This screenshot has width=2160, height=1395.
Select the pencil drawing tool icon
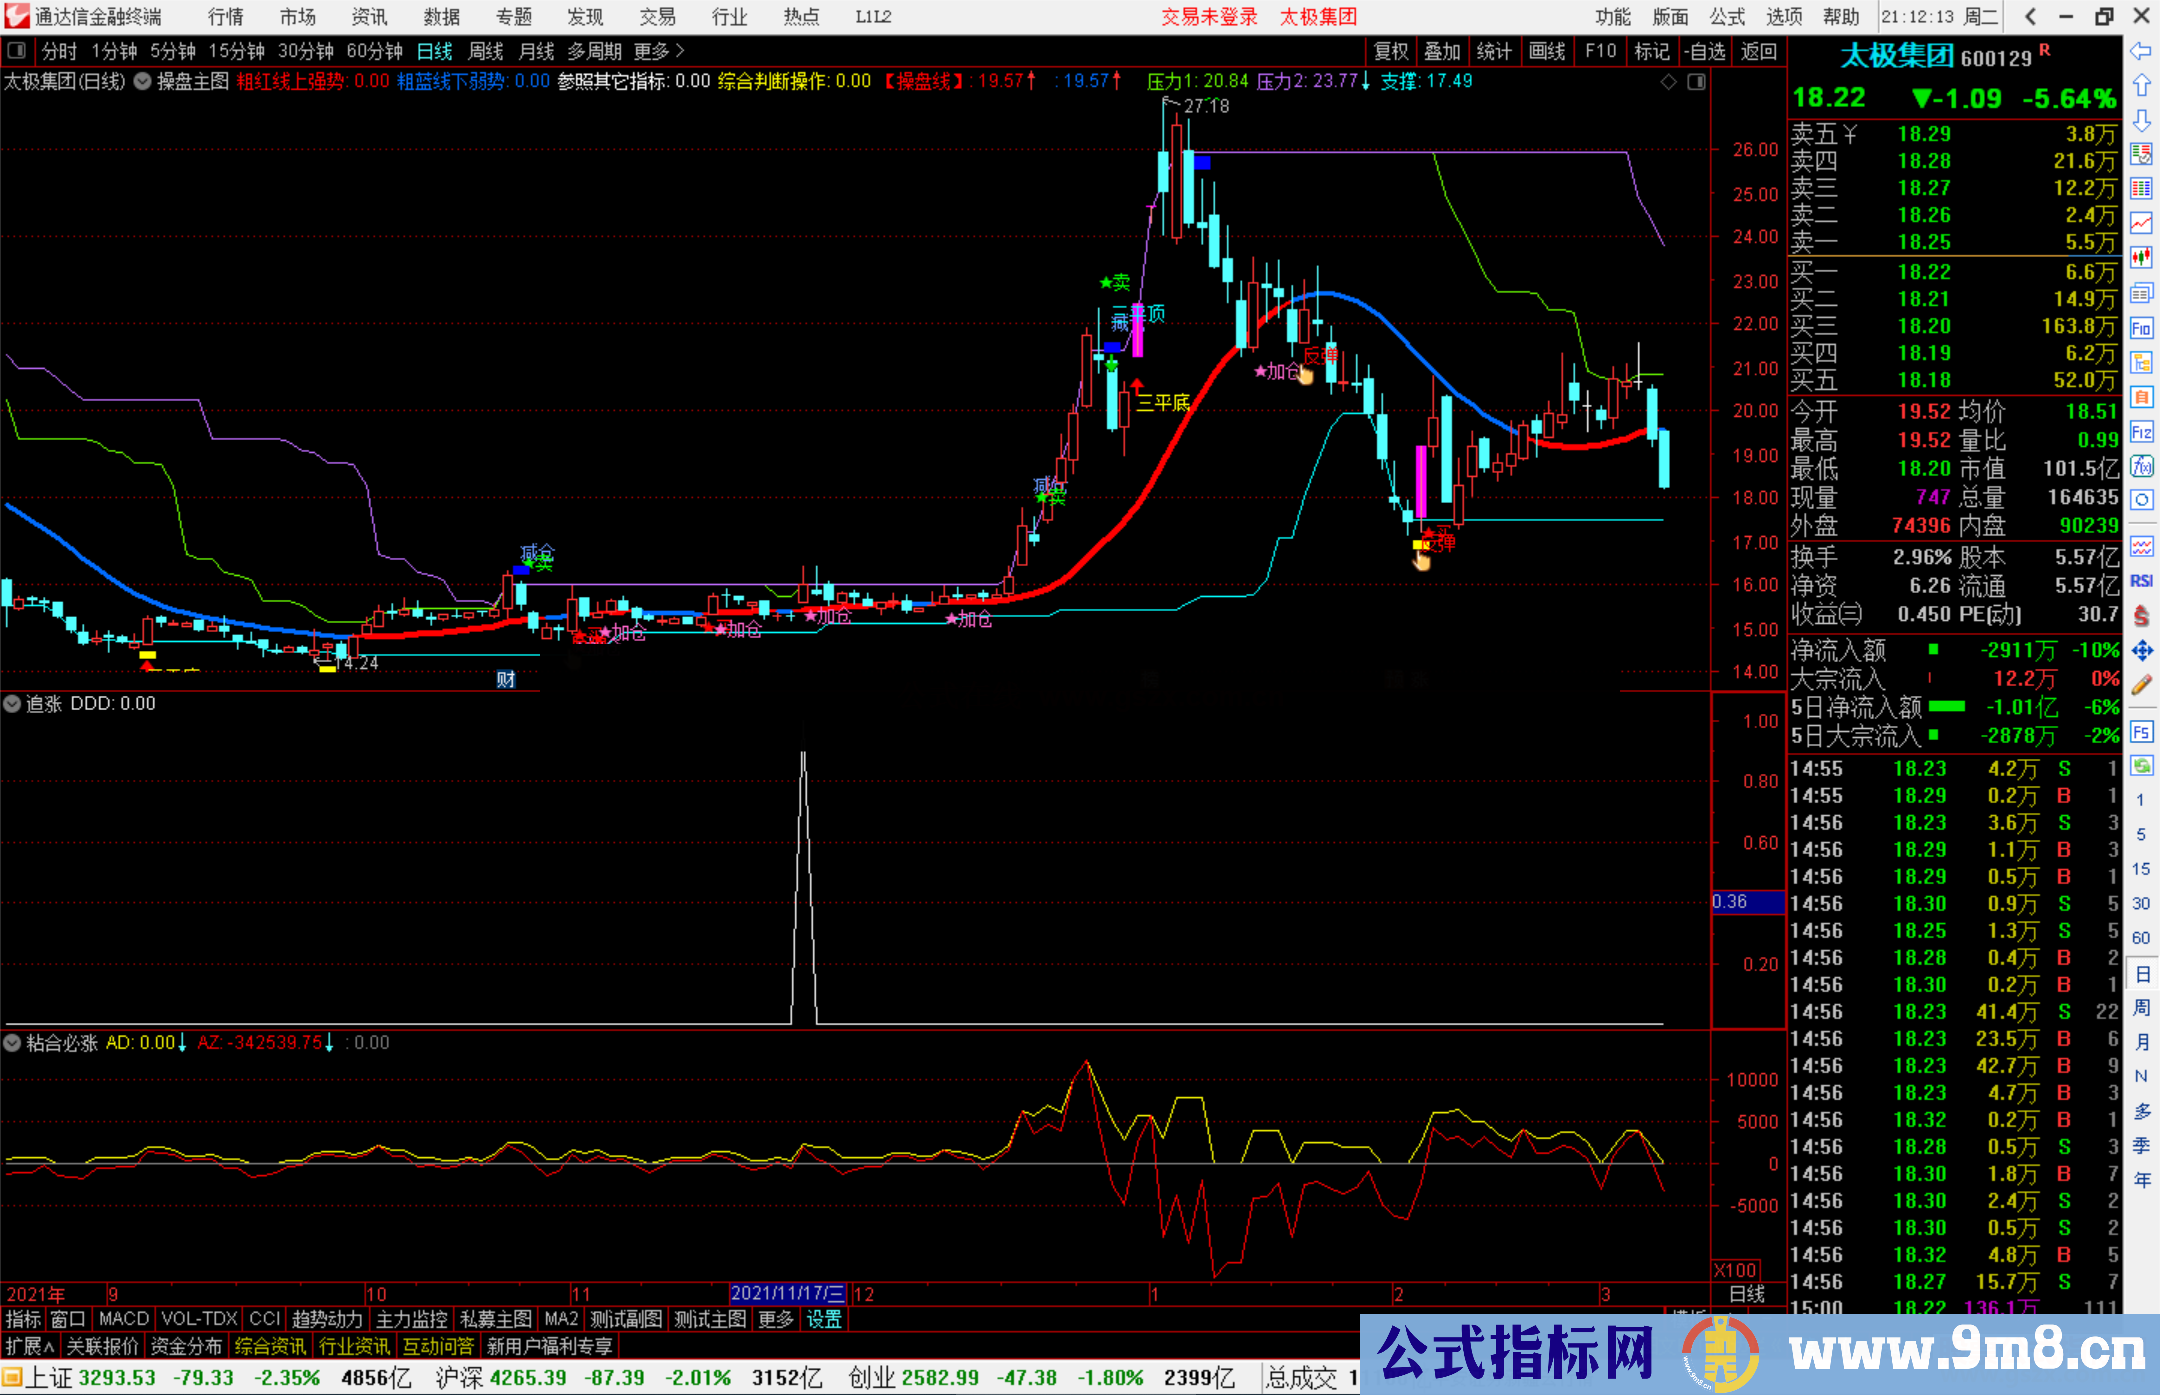(2141, 685)
